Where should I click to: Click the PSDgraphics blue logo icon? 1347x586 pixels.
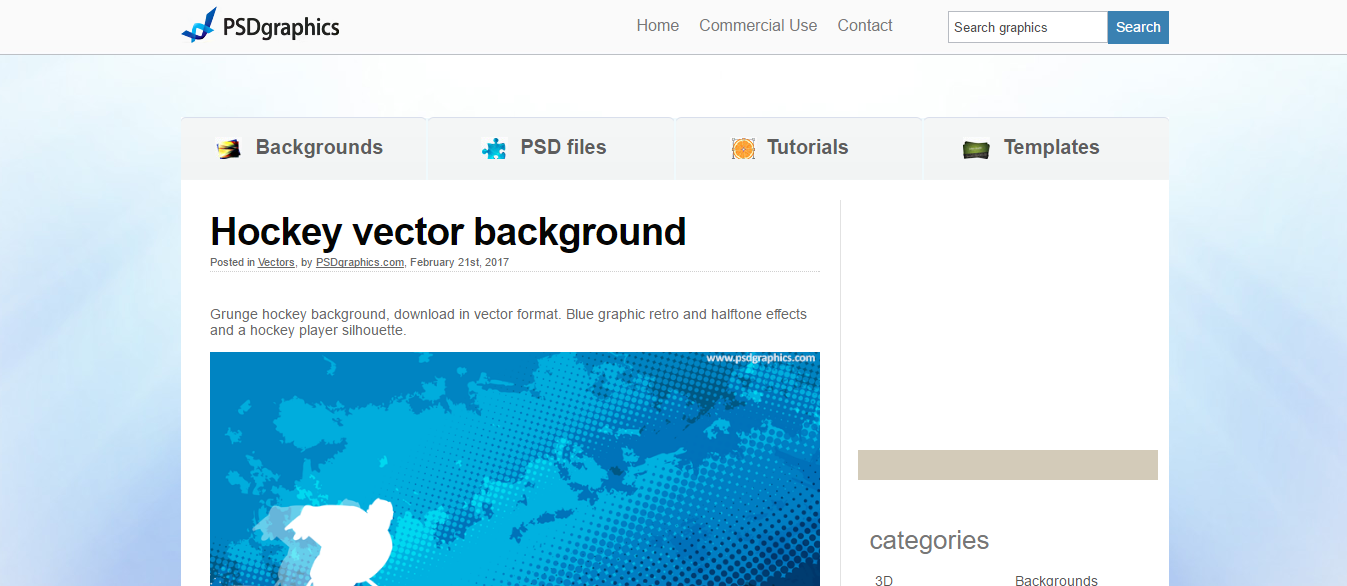[199, 25]
